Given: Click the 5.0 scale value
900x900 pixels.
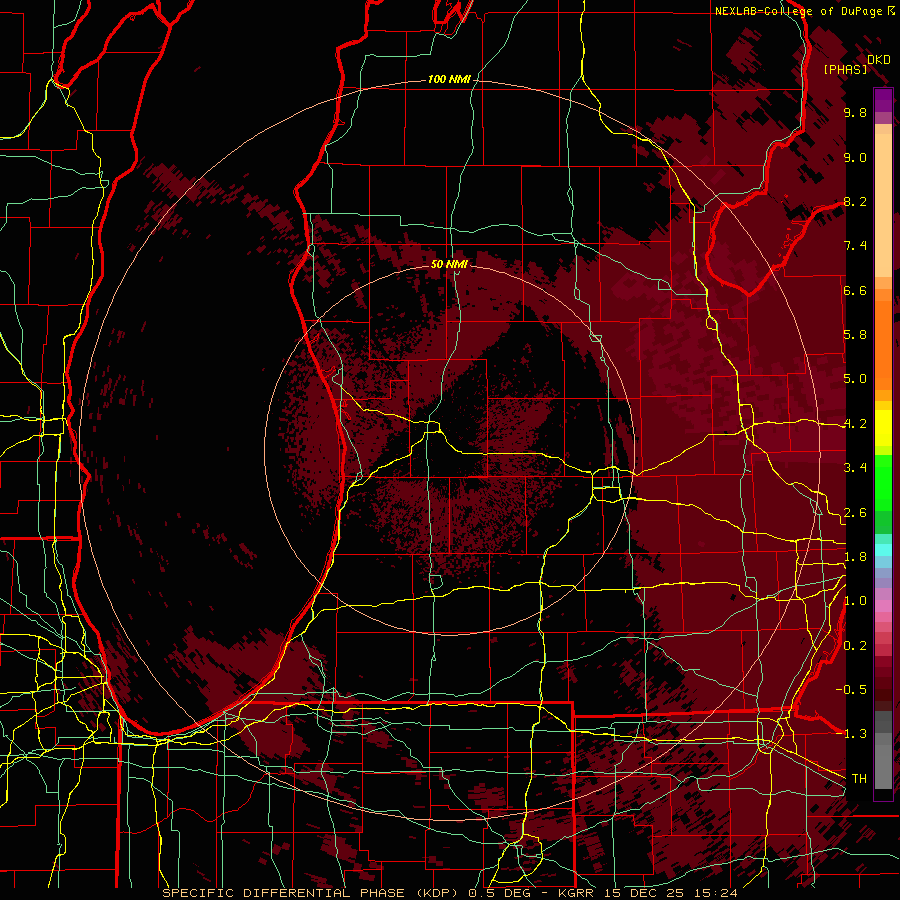Looking at the screenshot, I should pos(855,379).
